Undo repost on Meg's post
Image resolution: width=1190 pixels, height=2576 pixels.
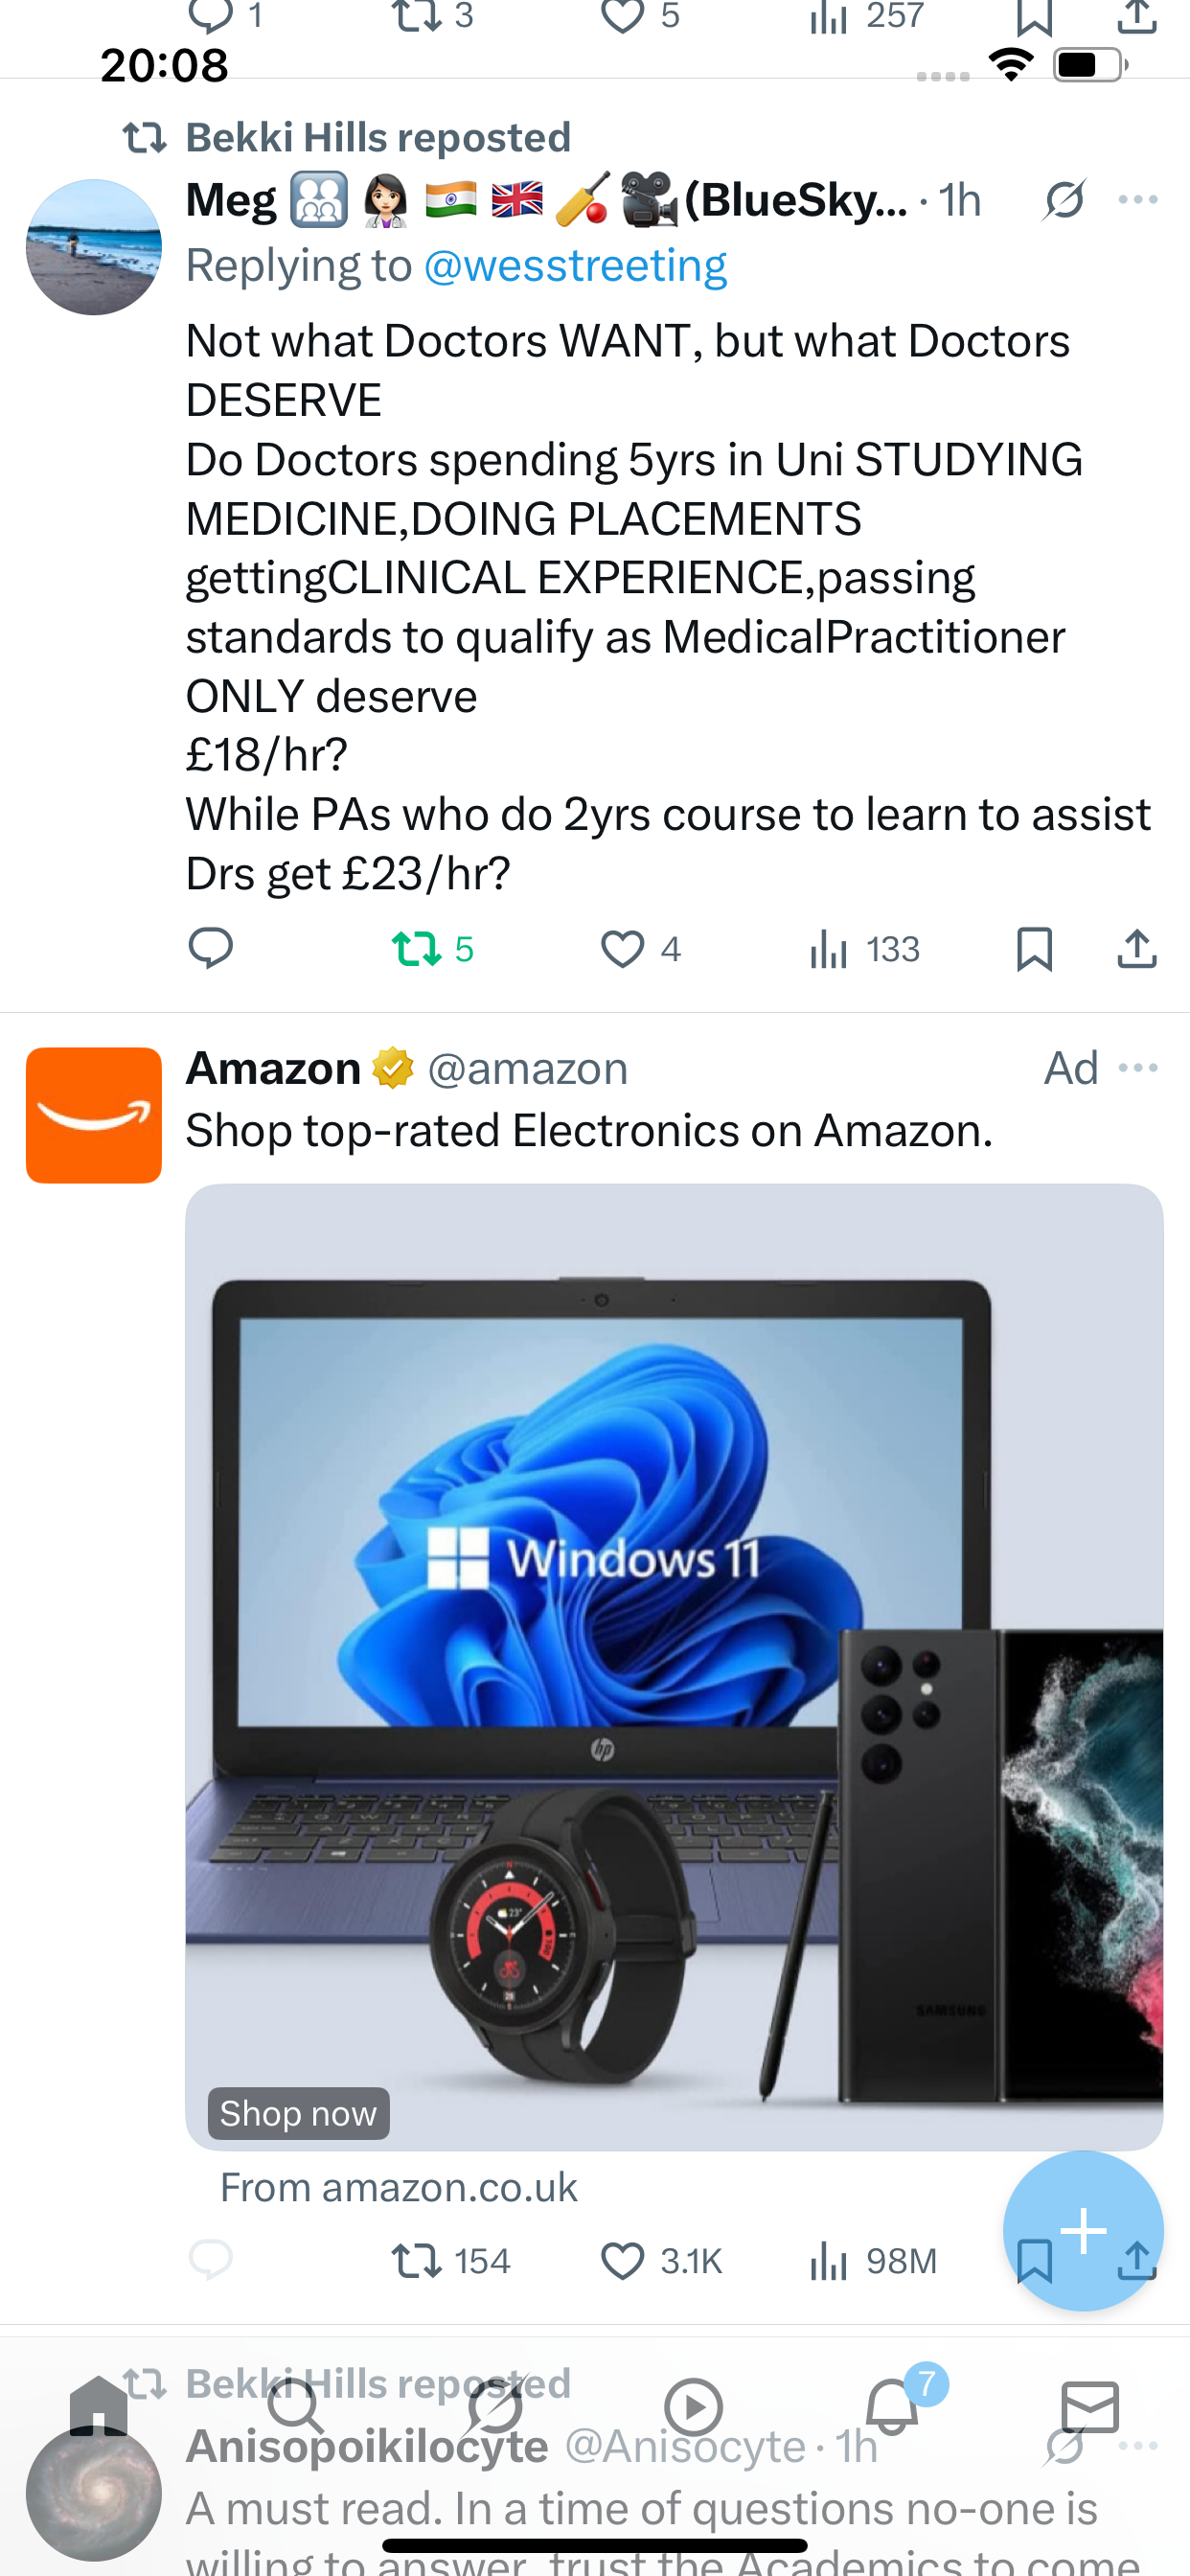coord(432,948)
